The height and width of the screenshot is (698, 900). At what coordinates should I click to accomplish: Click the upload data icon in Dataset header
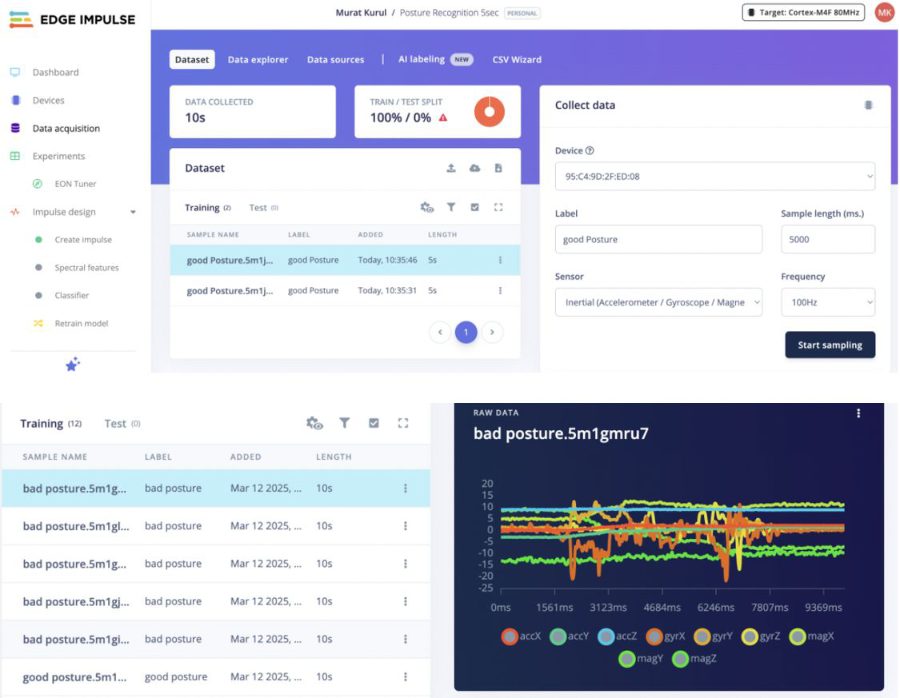coord(451,168)
